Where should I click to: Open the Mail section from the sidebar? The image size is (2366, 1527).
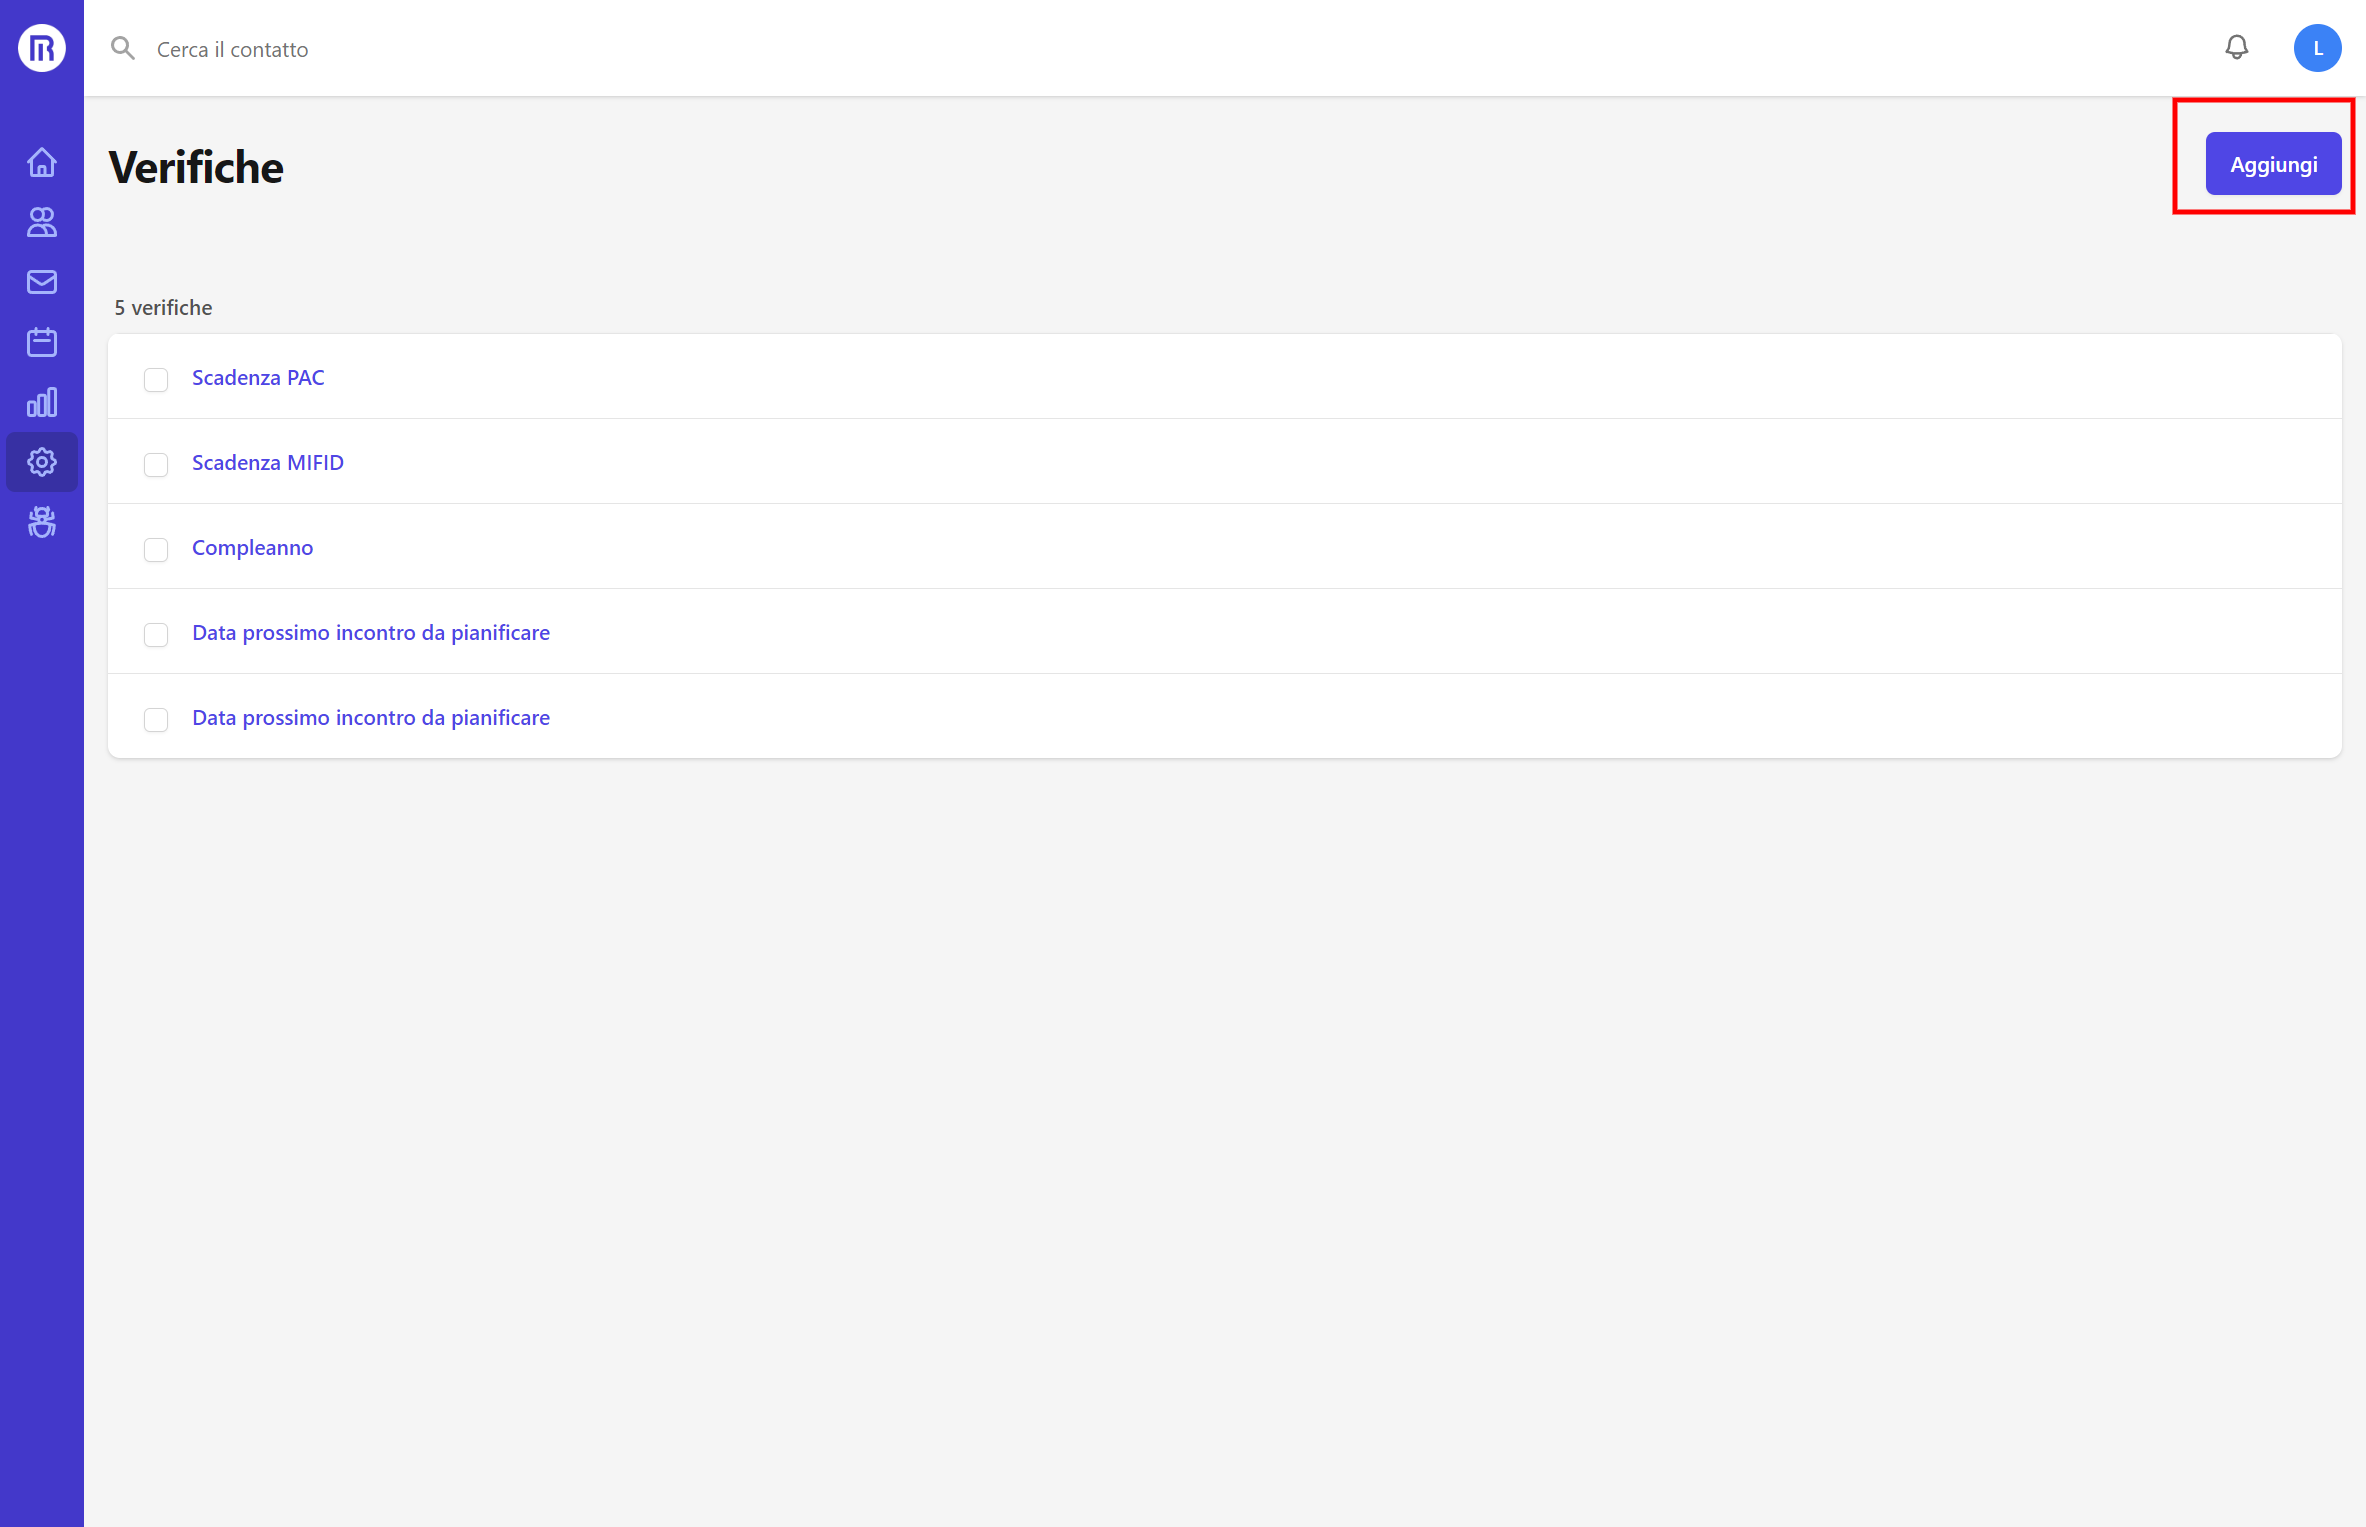point(41,282)
